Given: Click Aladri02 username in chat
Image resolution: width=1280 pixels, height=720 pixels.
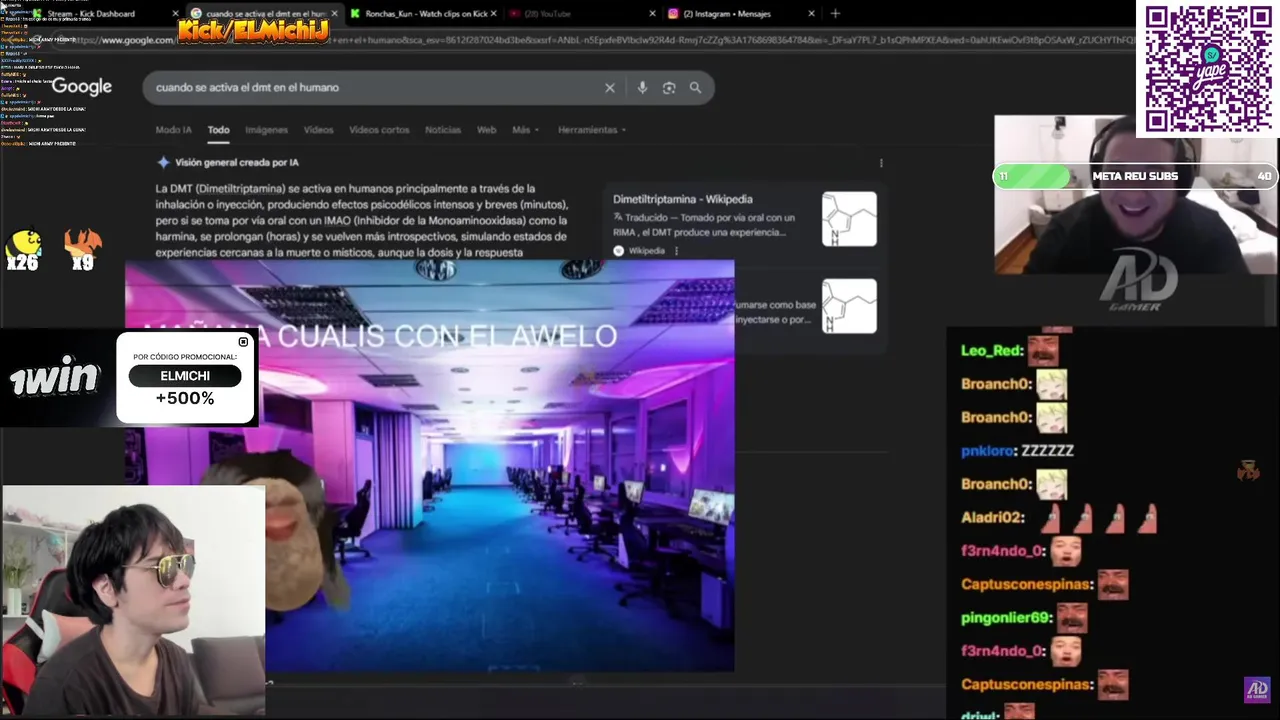Looking at the screenshot, I should tap(993, 518).
